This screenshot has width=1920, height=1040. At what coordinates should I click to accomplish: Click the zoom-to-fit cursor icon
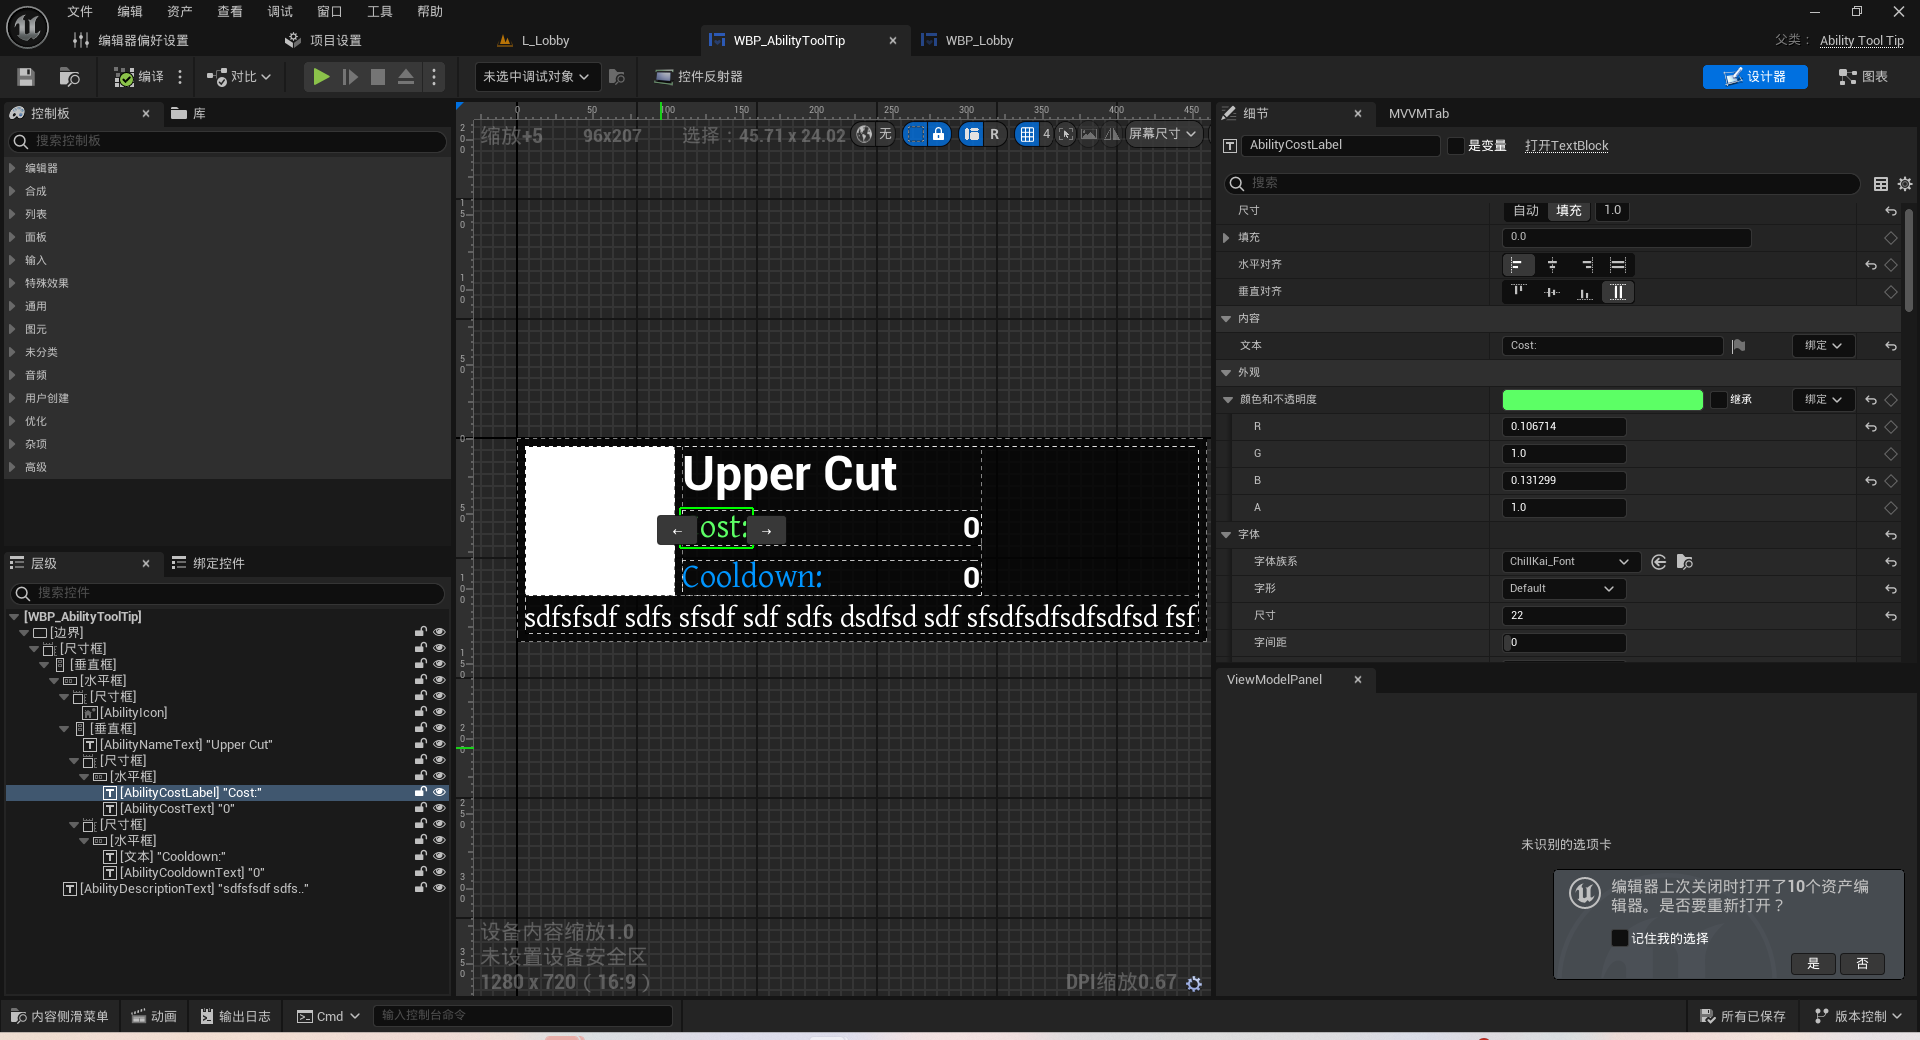(x=1066, y=134)
